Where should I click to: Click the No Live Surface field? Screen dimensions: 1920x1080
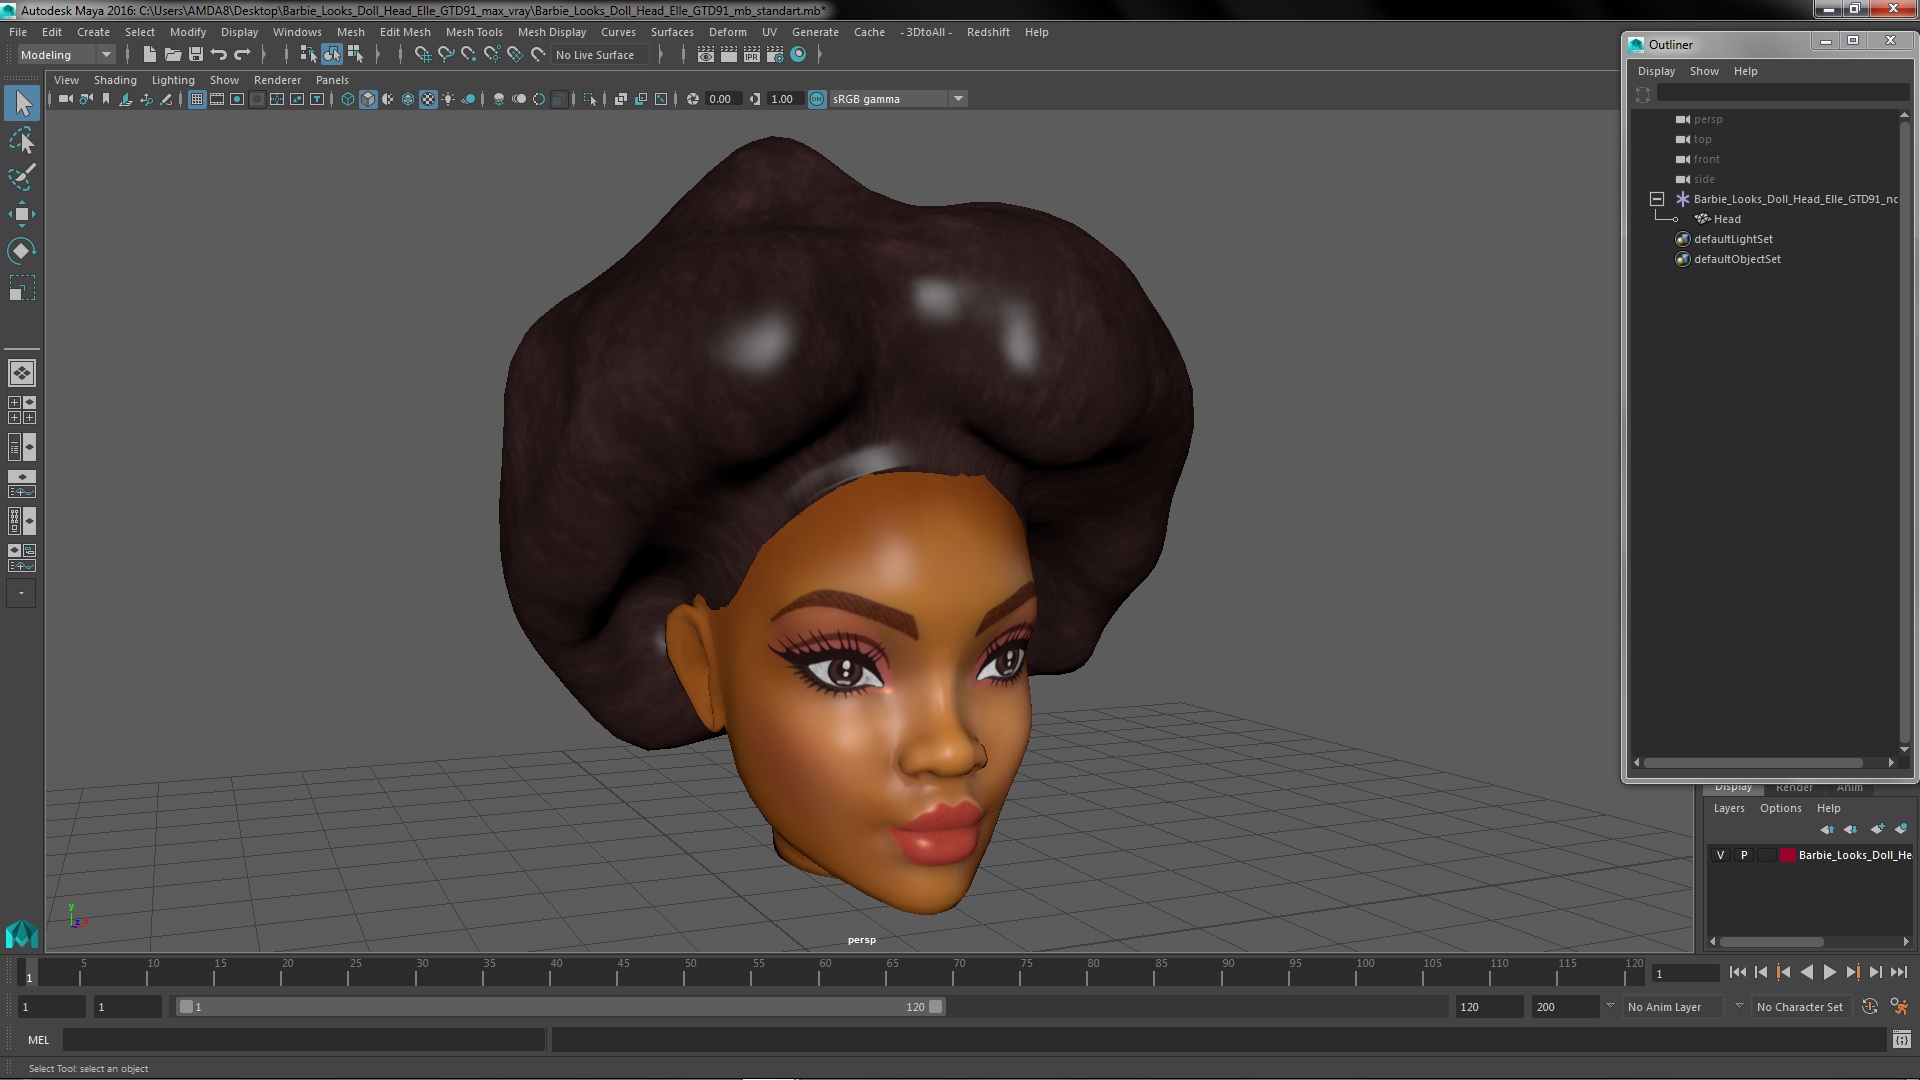pos(599,55)
